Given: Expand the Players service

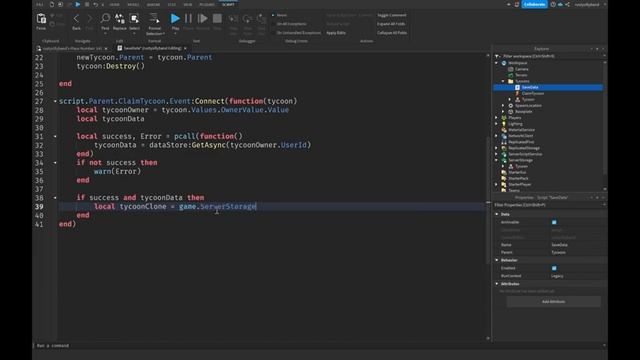Looking at the screenshot, I should [497, 118].
